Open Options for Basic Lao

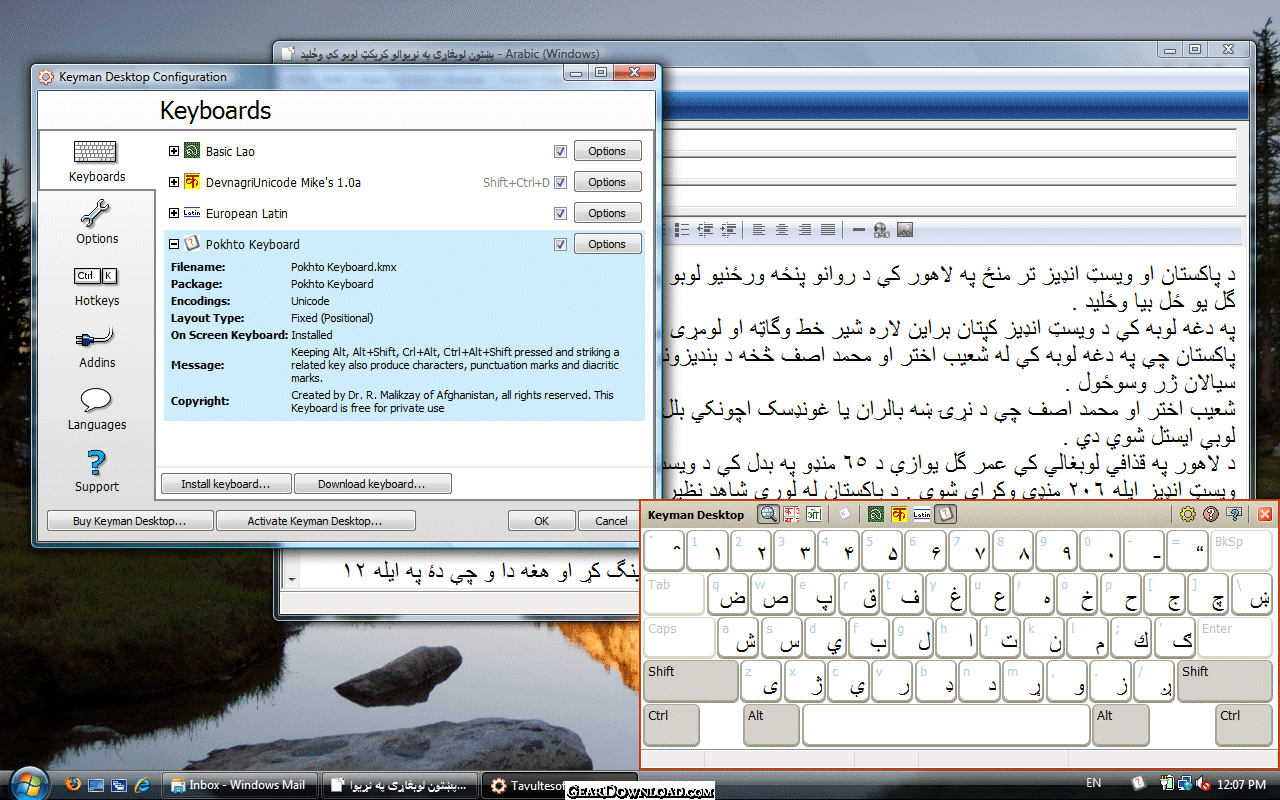607,151
